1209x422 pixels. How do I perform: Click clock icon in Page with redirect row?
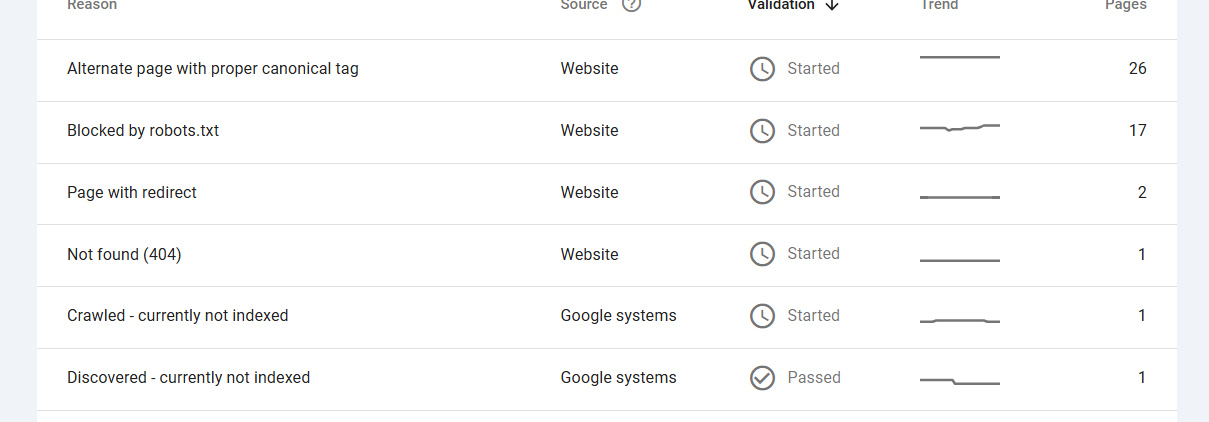coord(763,192)
